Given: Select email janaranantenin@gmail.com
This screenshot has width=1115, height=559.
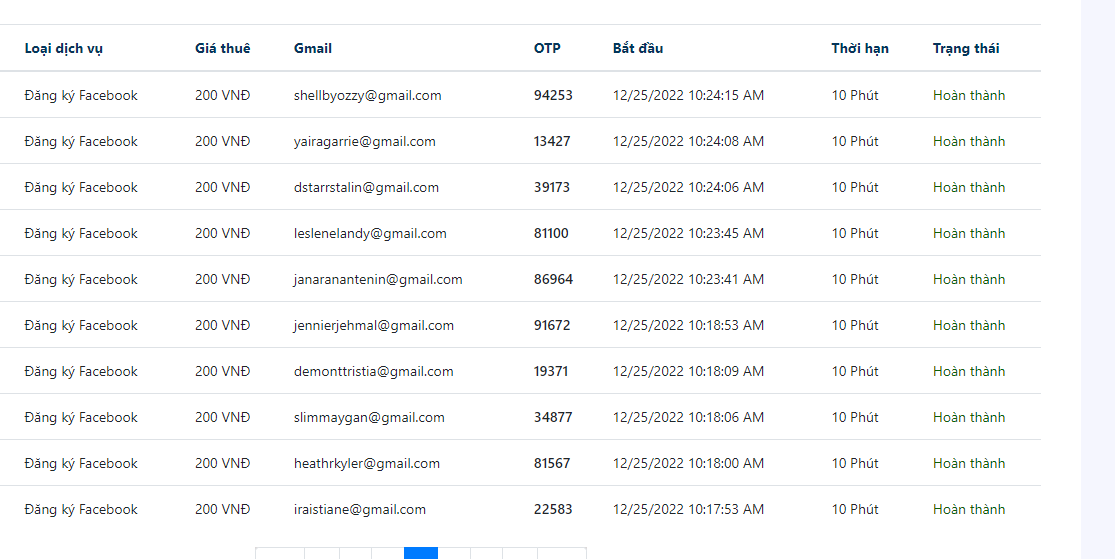Looking at the screenshot, I should pyautogui.click(x=378, y=280).
